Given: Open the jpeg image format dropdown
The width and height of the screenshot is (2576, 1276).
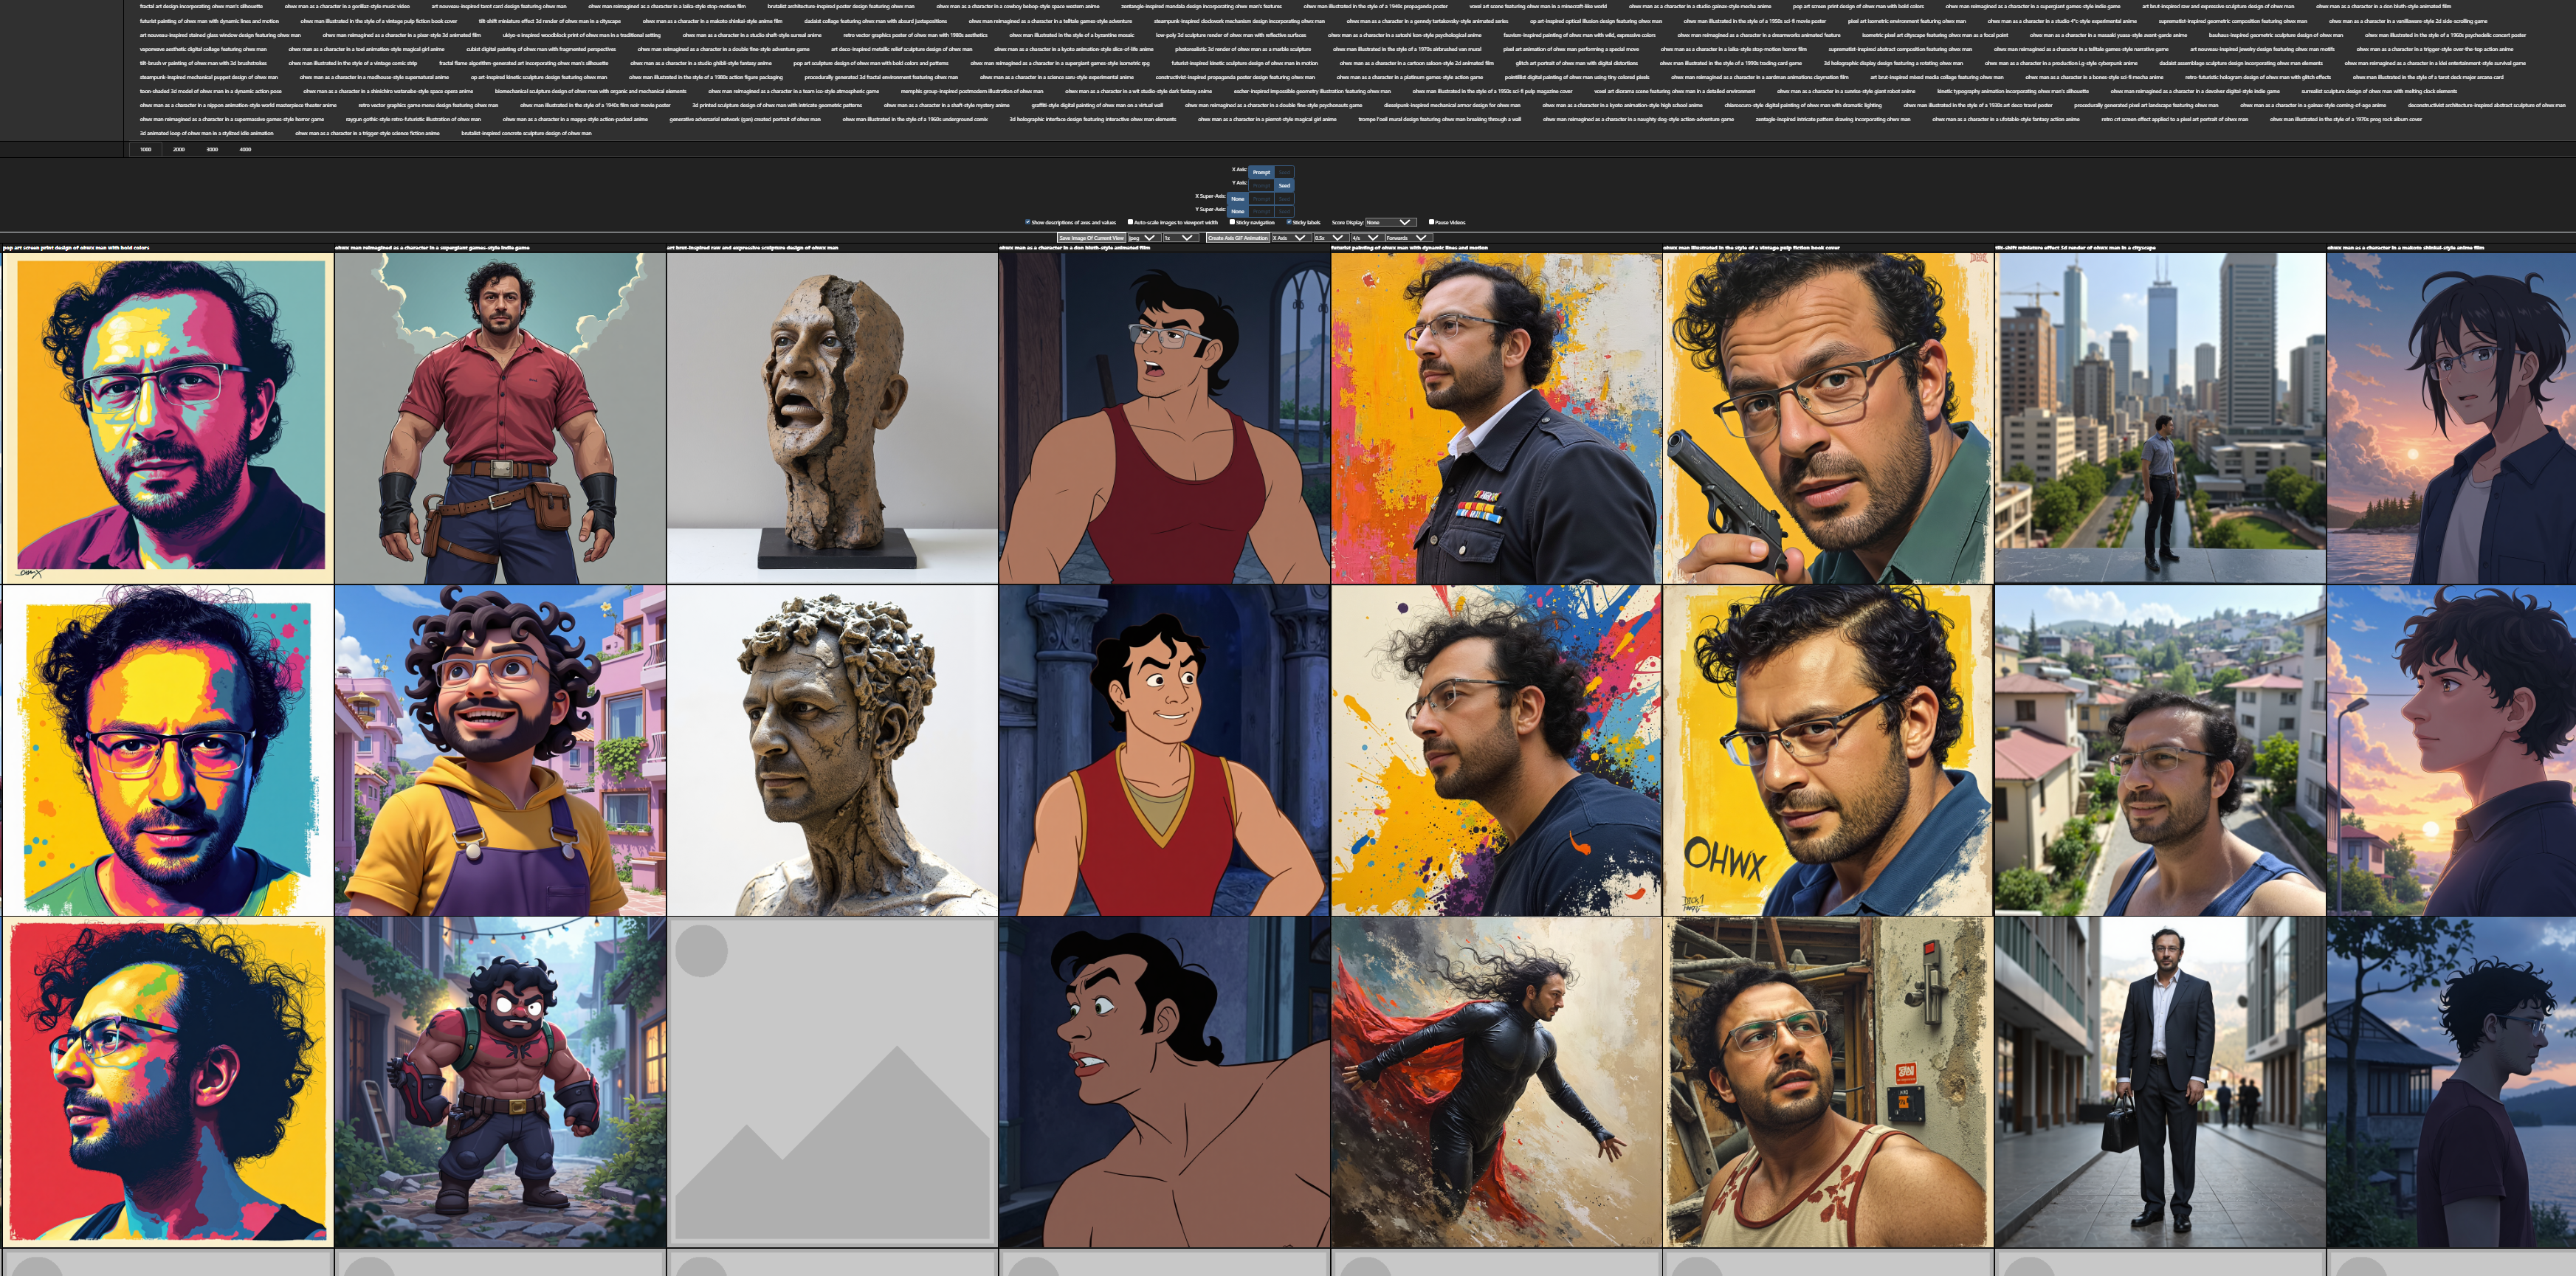Looking at the screenshot, I should pos(1144,238).
